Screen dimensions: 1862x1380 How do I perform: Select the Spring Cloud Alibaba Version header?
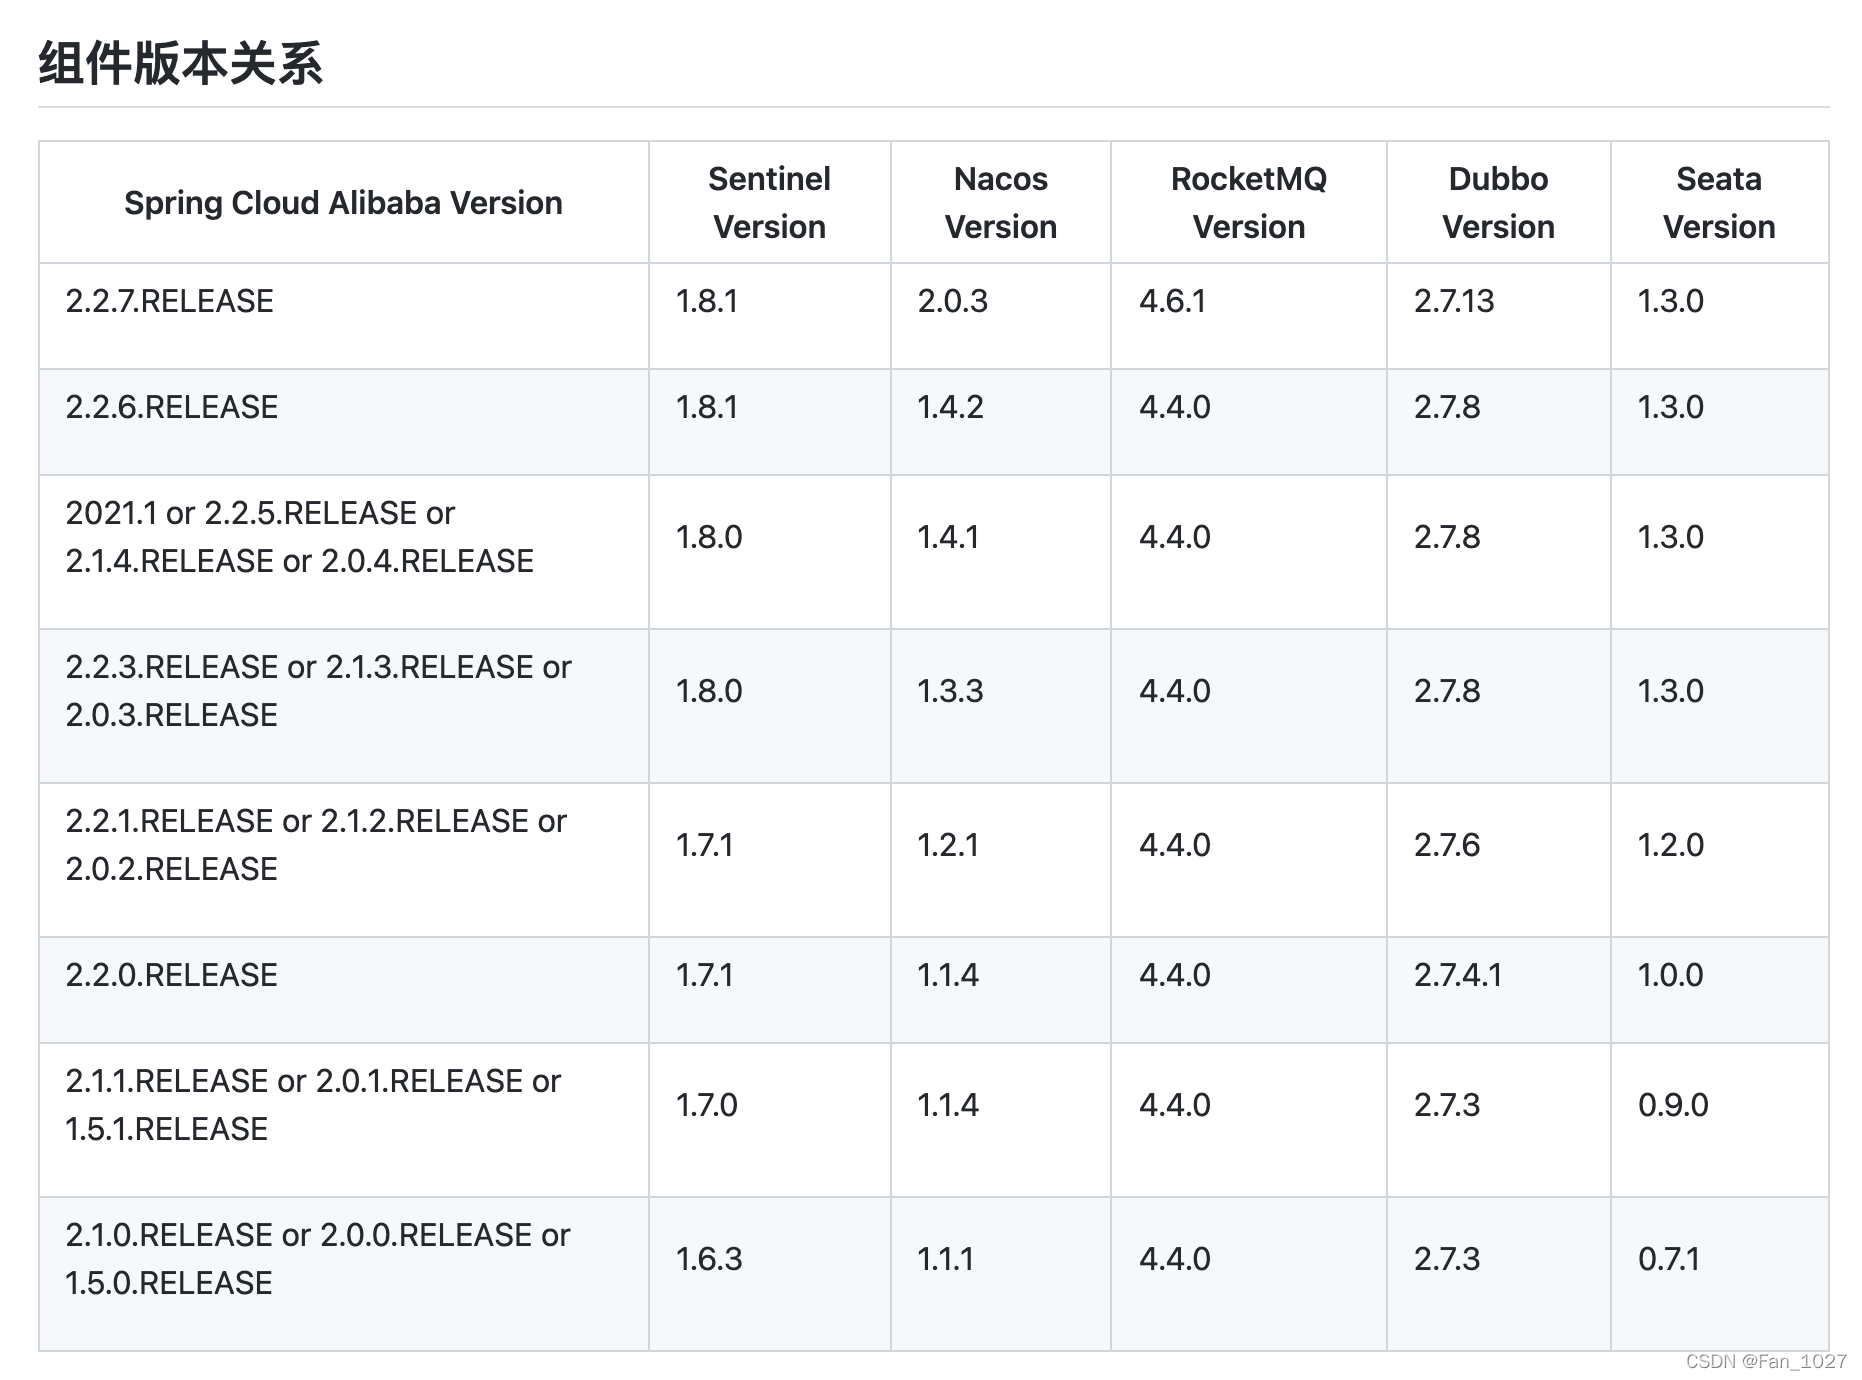pos(343,203)
